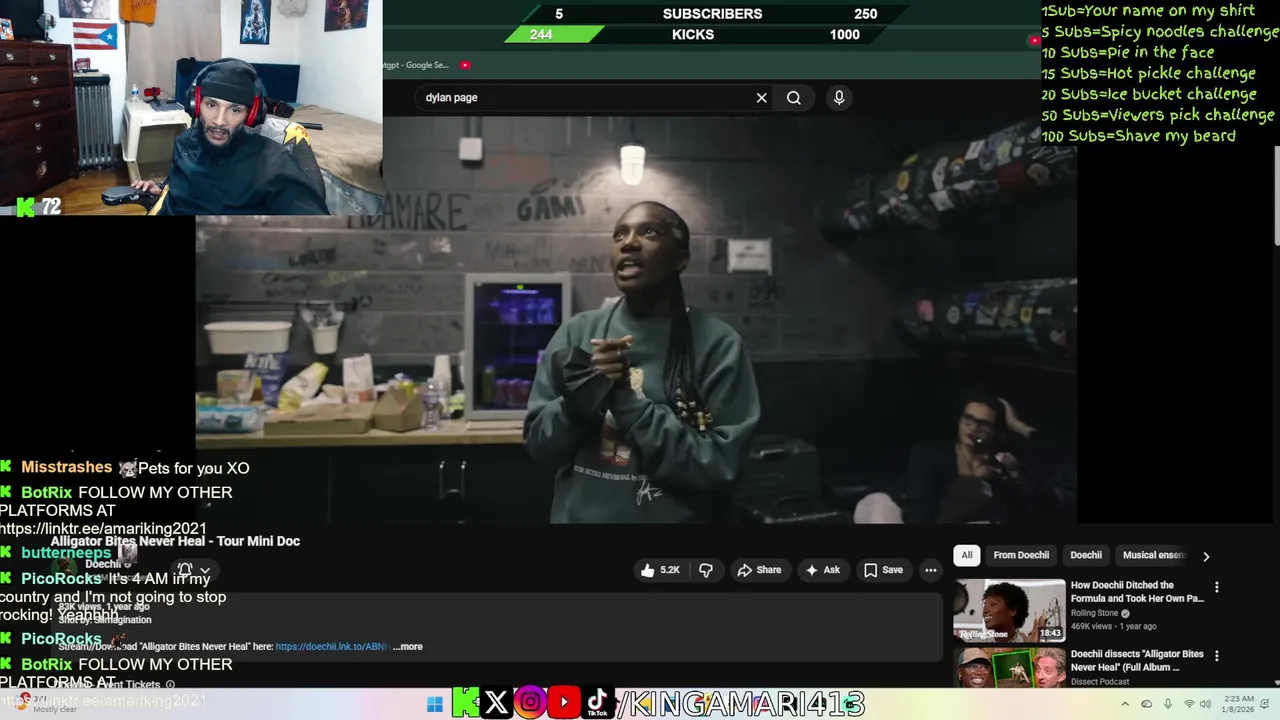Click the 'Doechii dissects Alligator Bites' title

click(1137, 660)
